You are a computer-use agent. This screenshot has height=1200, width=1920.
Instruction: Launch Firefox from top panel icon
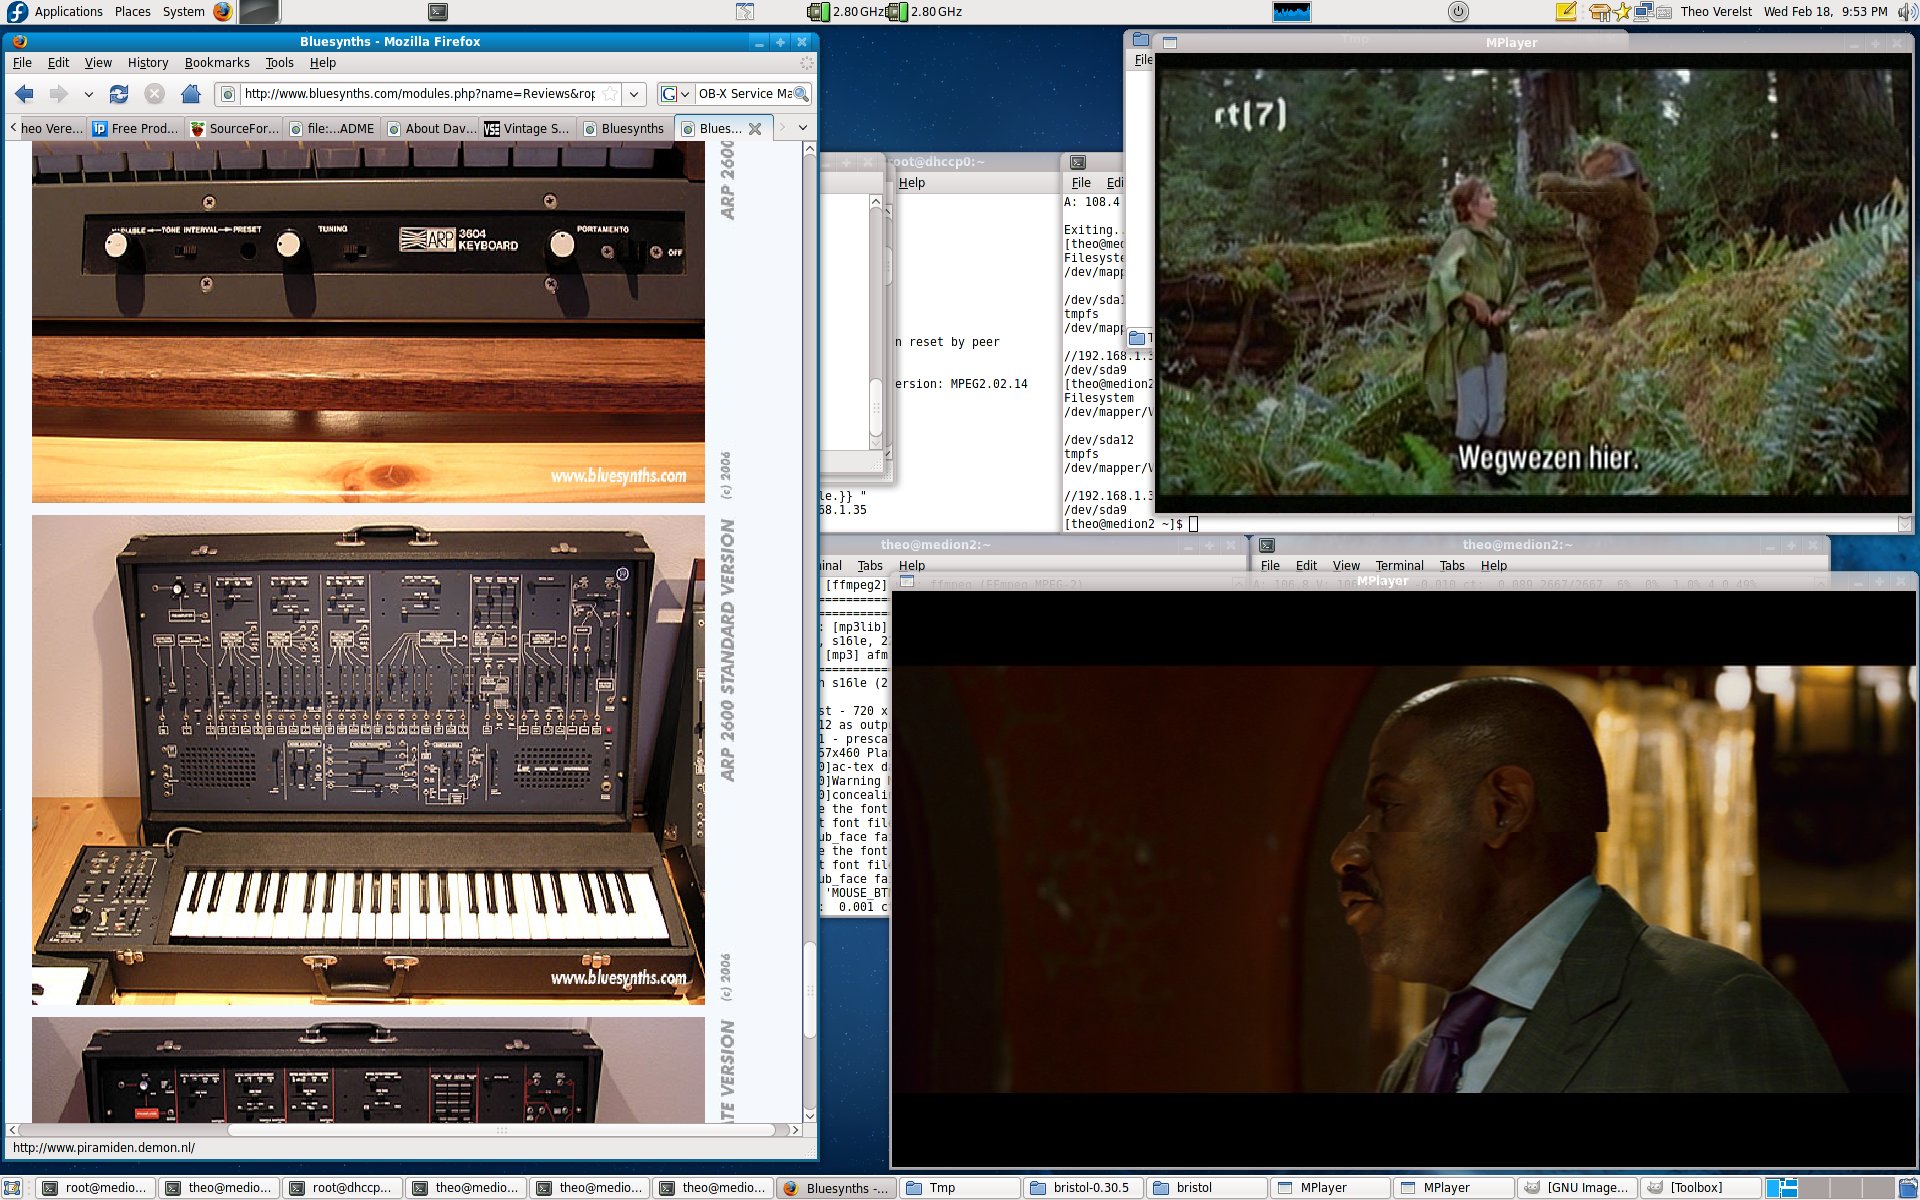[222, 12]
